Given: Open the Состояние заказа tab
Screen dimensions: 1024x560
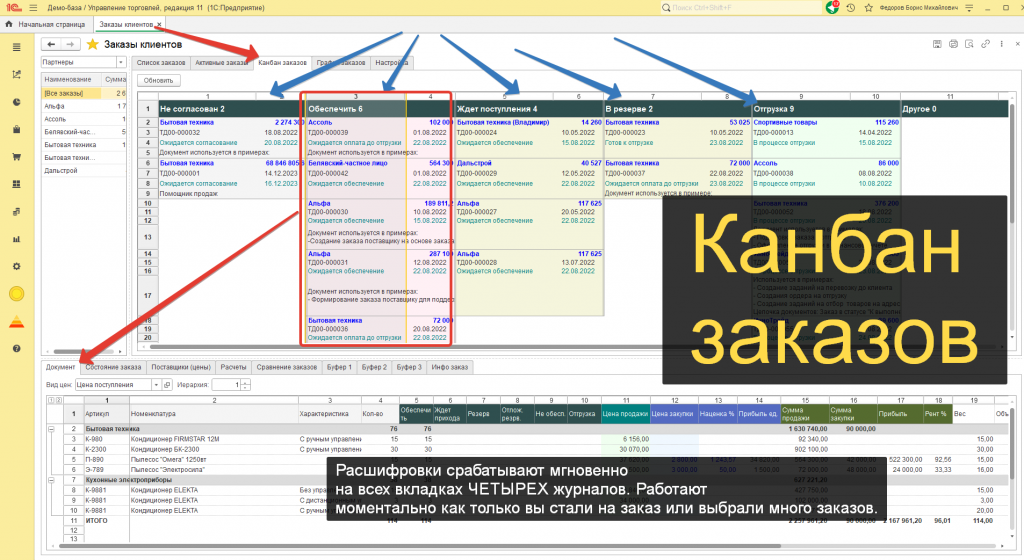Looking at the screenshot, I should 113,367.
